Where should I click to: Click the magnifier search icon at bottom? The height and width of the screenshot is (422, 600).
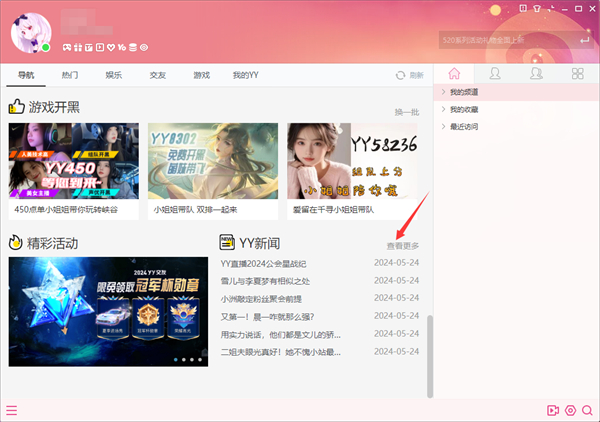pos(587,411)
